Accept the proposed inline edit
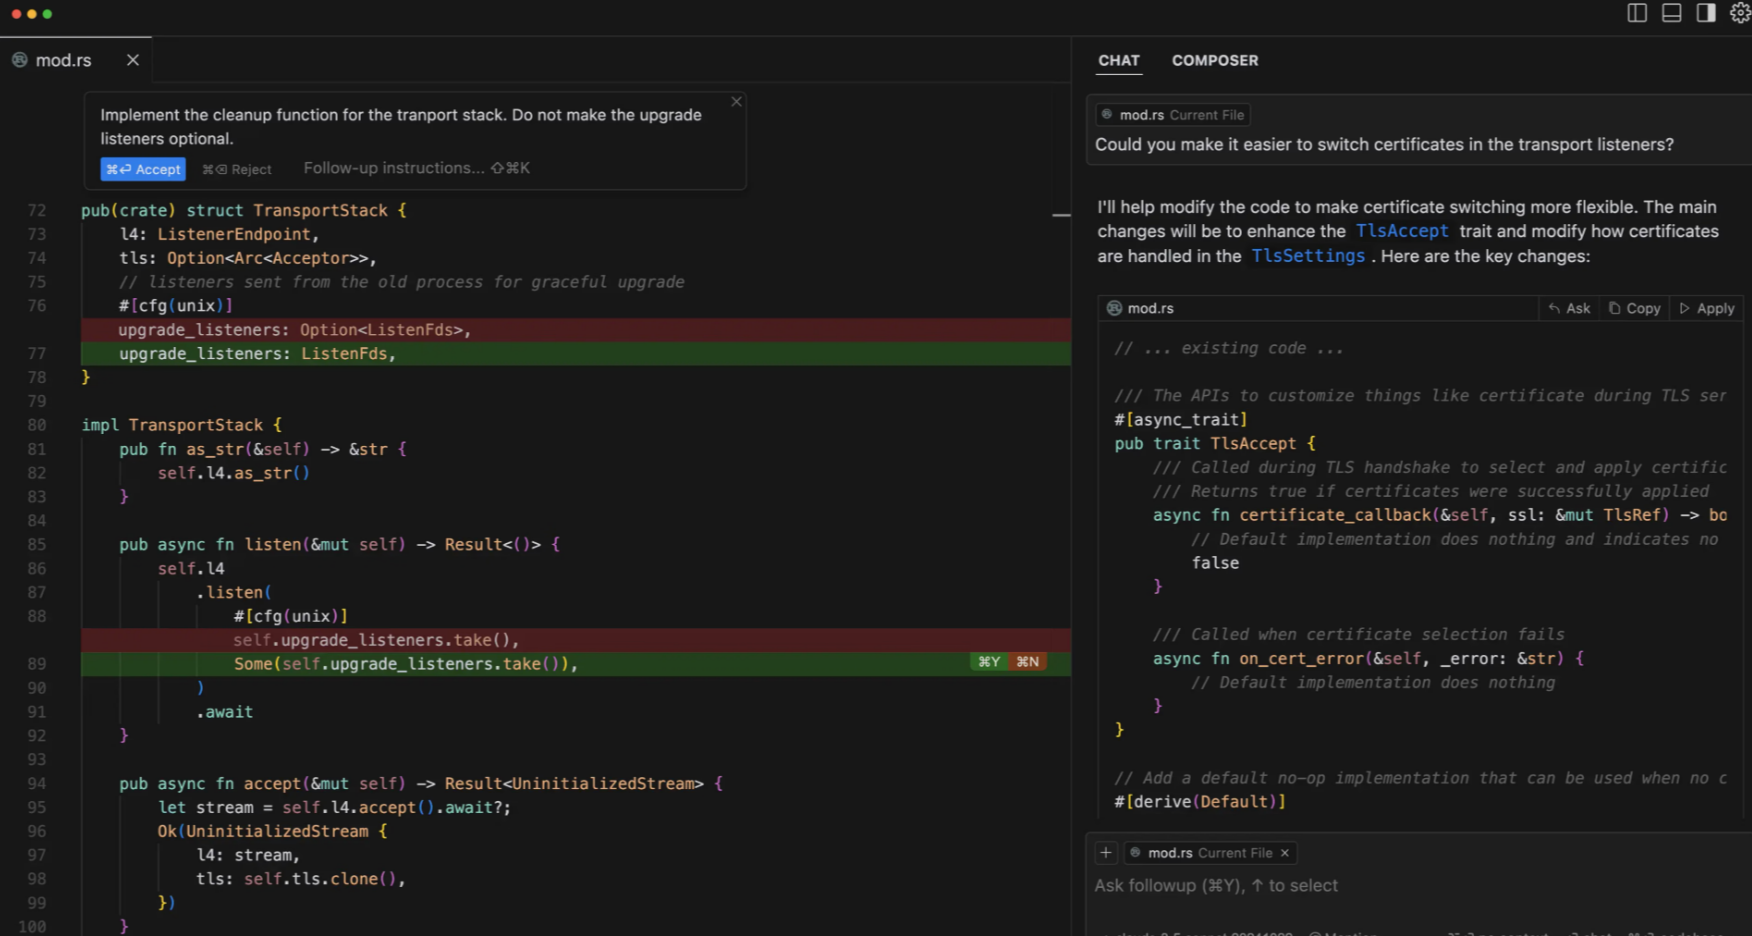1752x936 pixels. (143, 169)
